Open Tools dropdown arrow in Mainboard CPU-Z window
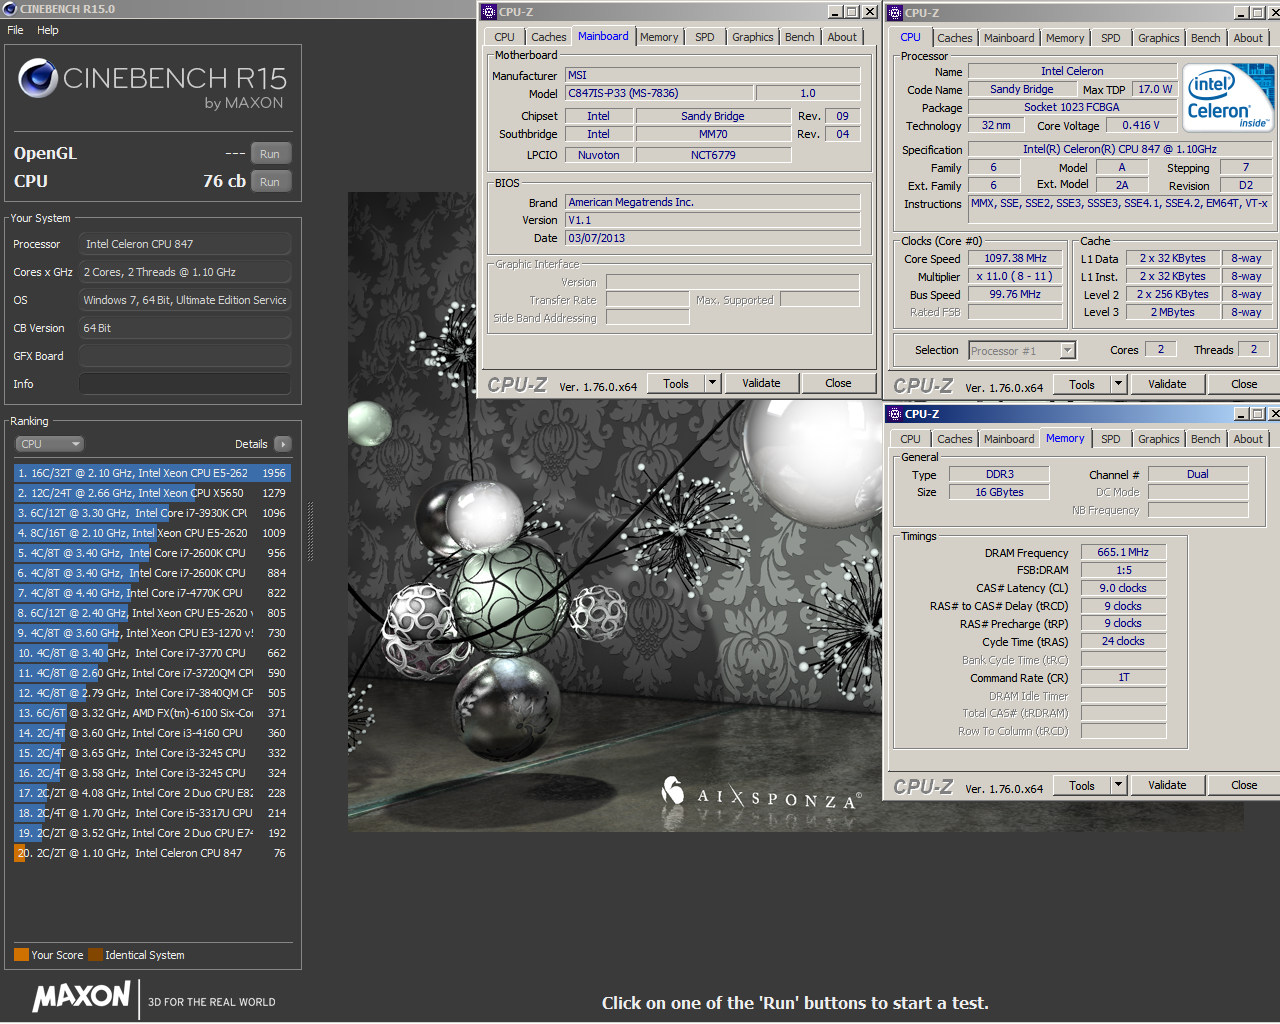 point(712,383)
